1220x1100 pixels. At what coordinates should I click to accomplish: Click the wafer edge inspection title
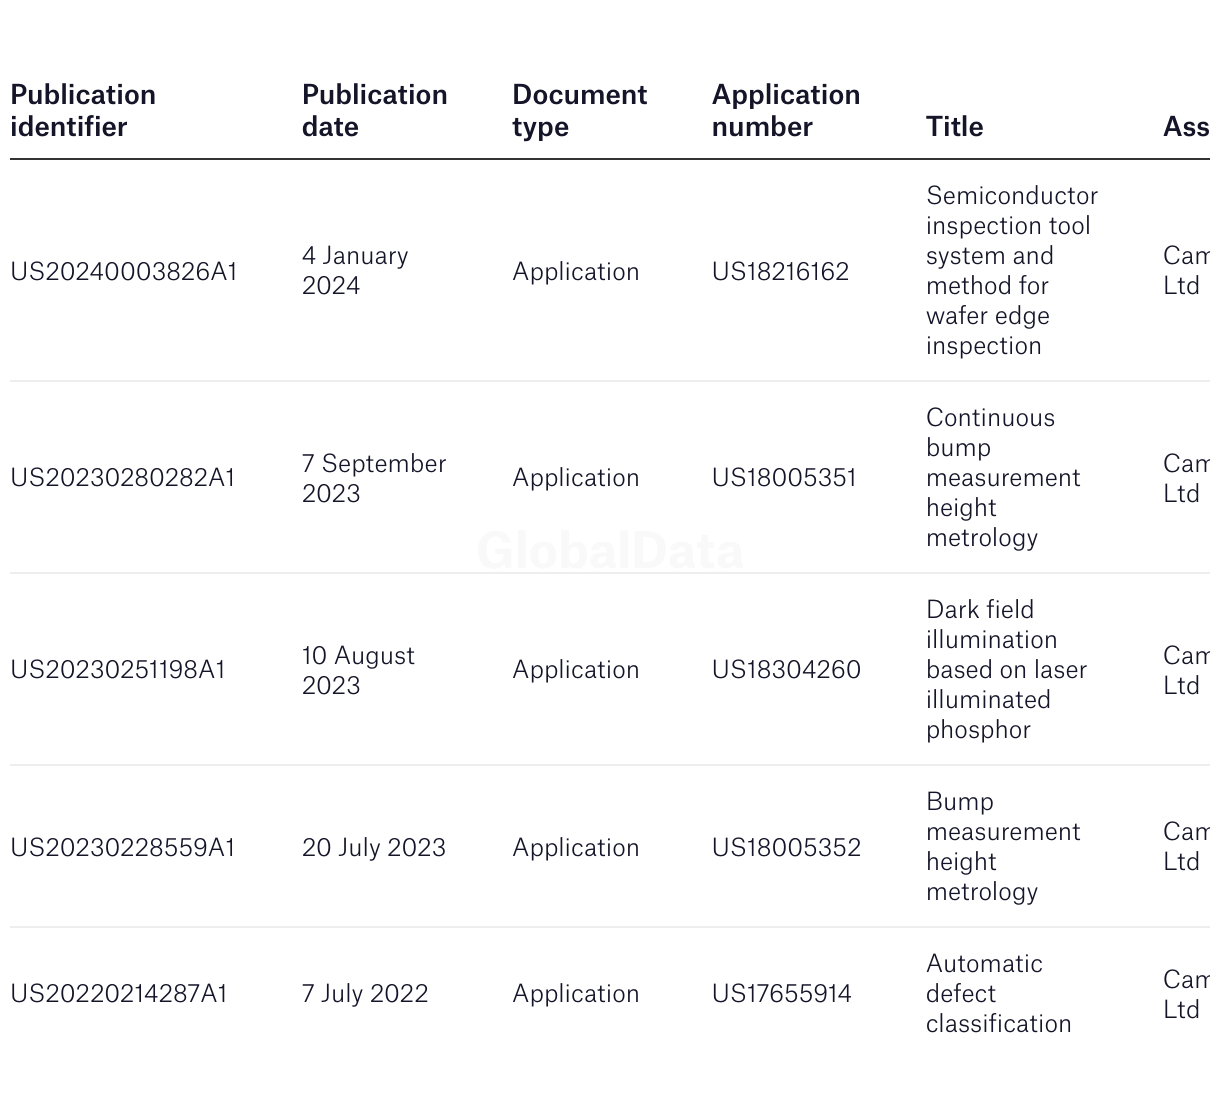1012,271
